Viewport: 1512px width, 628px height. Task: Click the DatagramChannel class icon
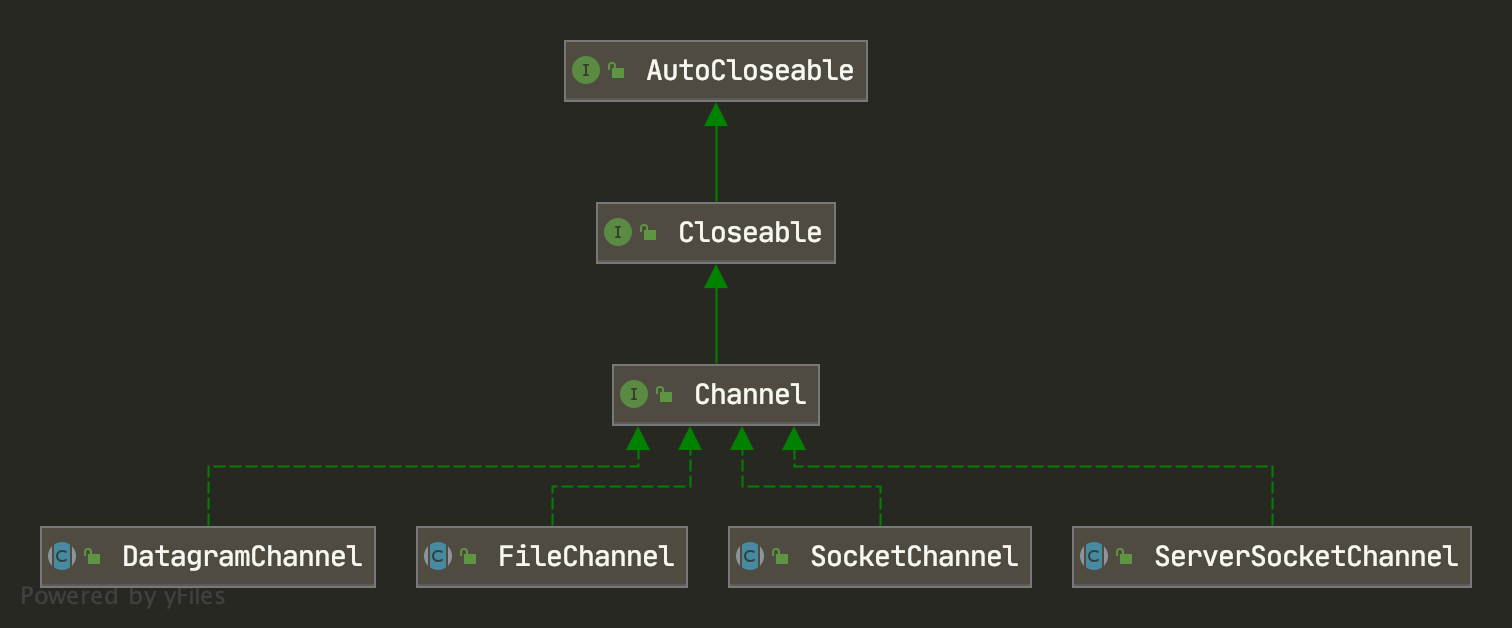point(62,557)
